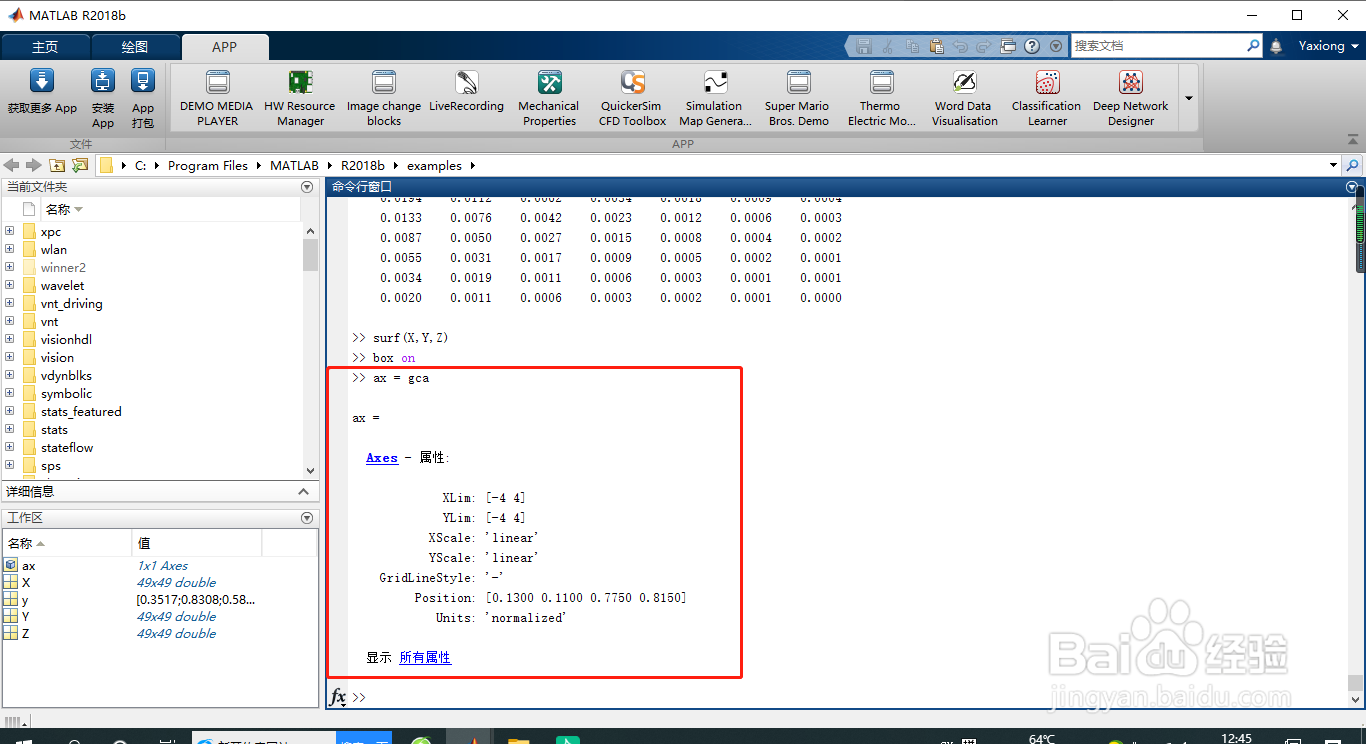The image size is (1366, 744).
Task: Collapse the Details (详细信息) panel
Action: (304, 491)
